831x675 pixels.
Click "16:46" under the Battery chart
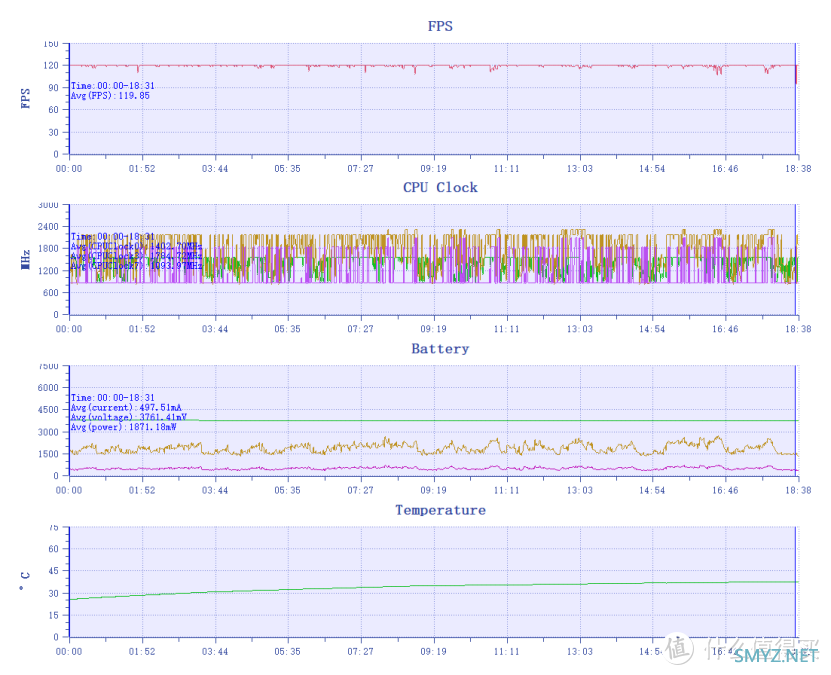725,491
